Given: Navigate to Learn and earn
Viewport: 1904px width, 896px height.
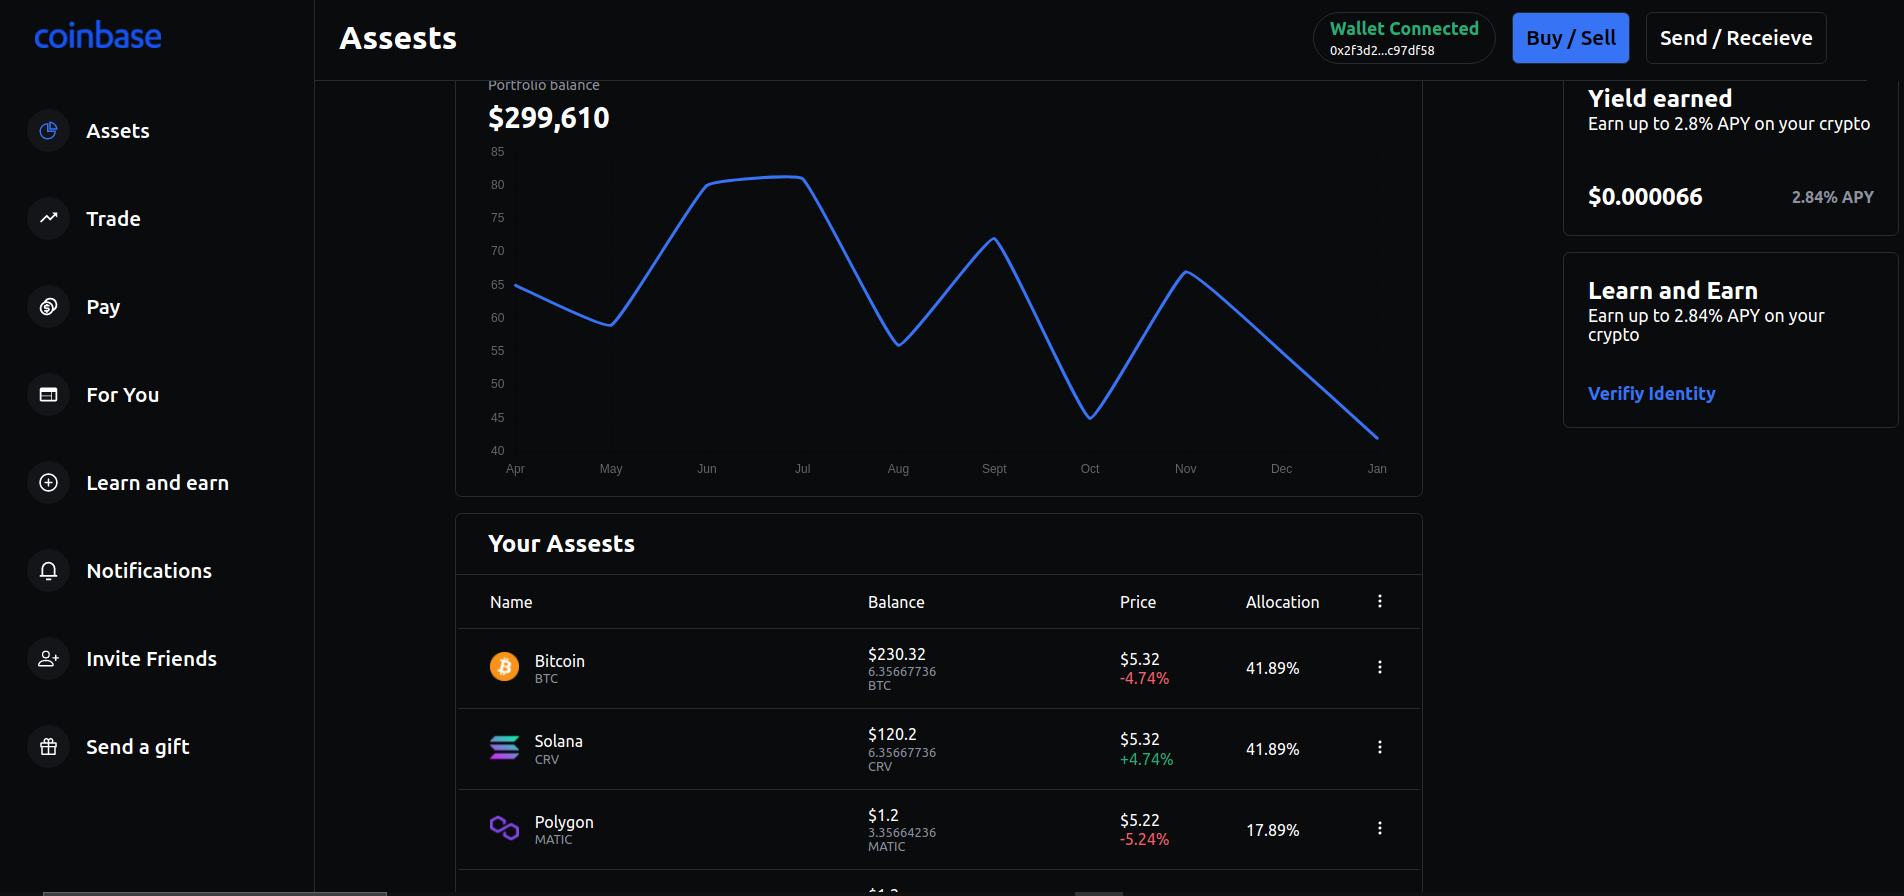Looking at the screenshot, I should (x=158, y=483).
